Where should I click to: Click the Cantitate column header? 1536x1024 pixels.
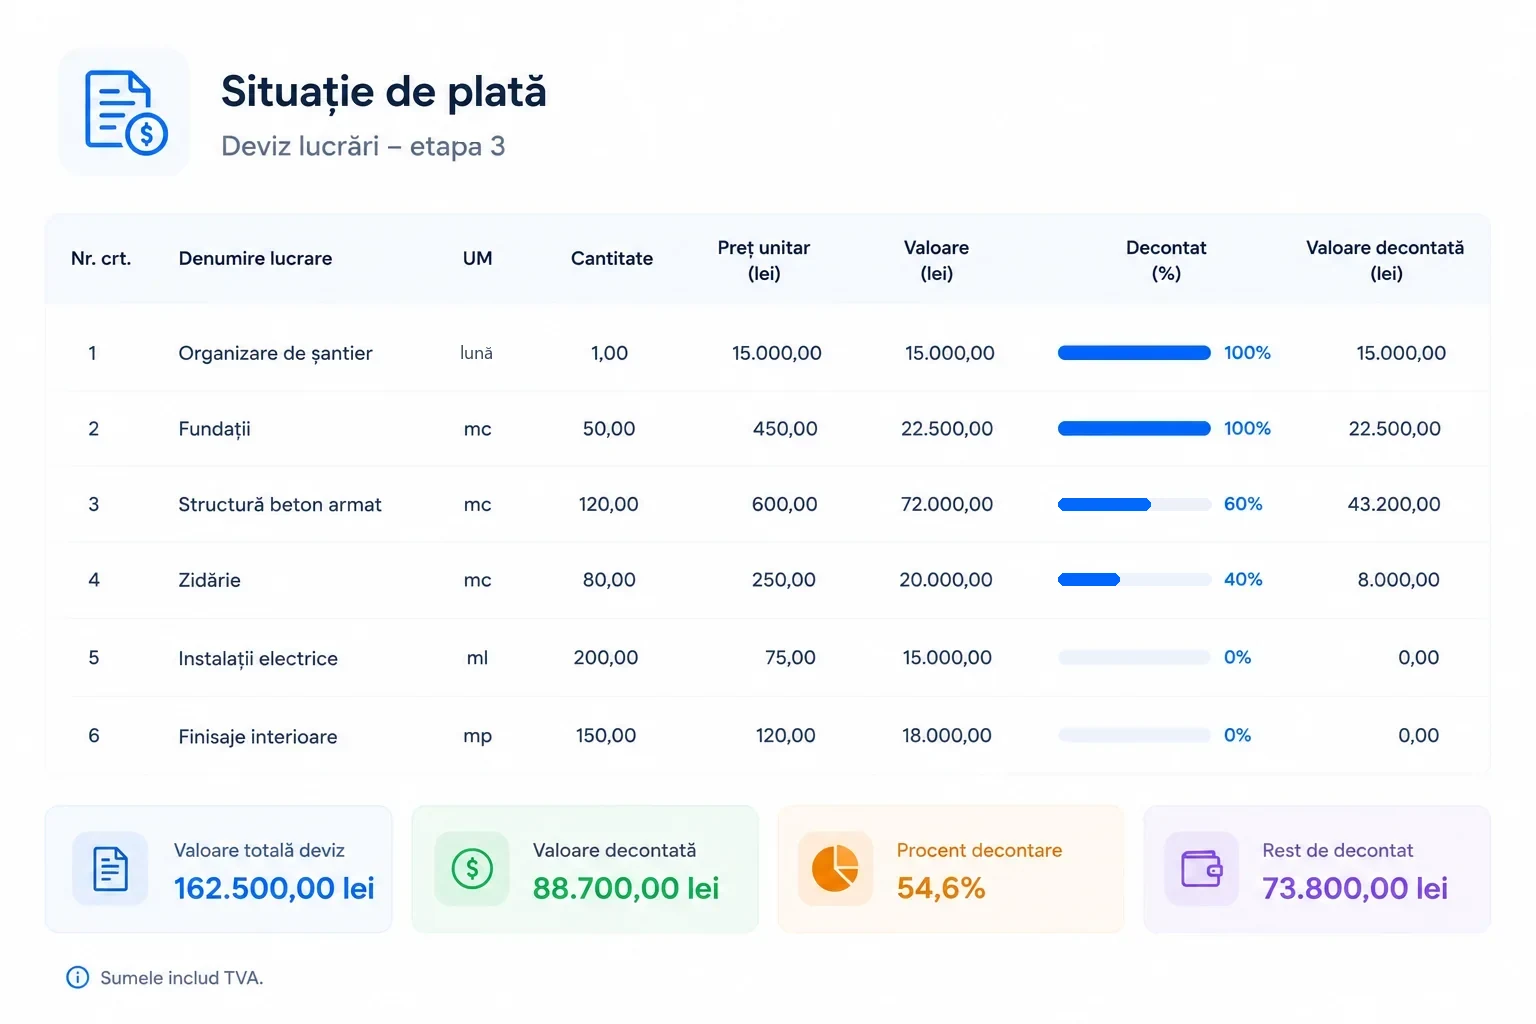(612, 258)
